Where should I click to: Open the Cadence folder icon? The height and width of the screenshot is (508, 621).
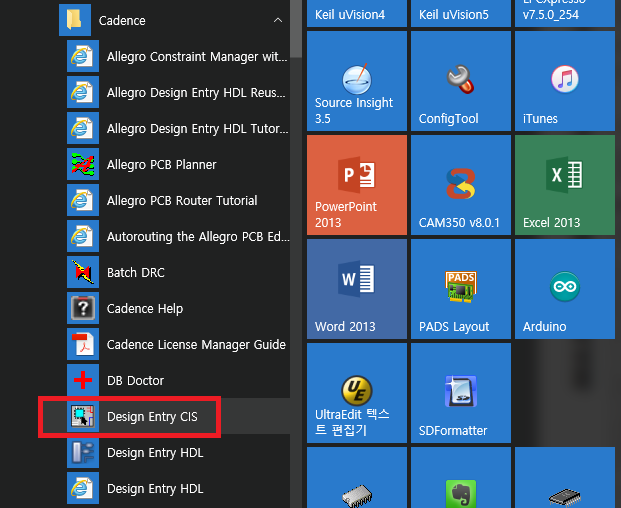75,20
